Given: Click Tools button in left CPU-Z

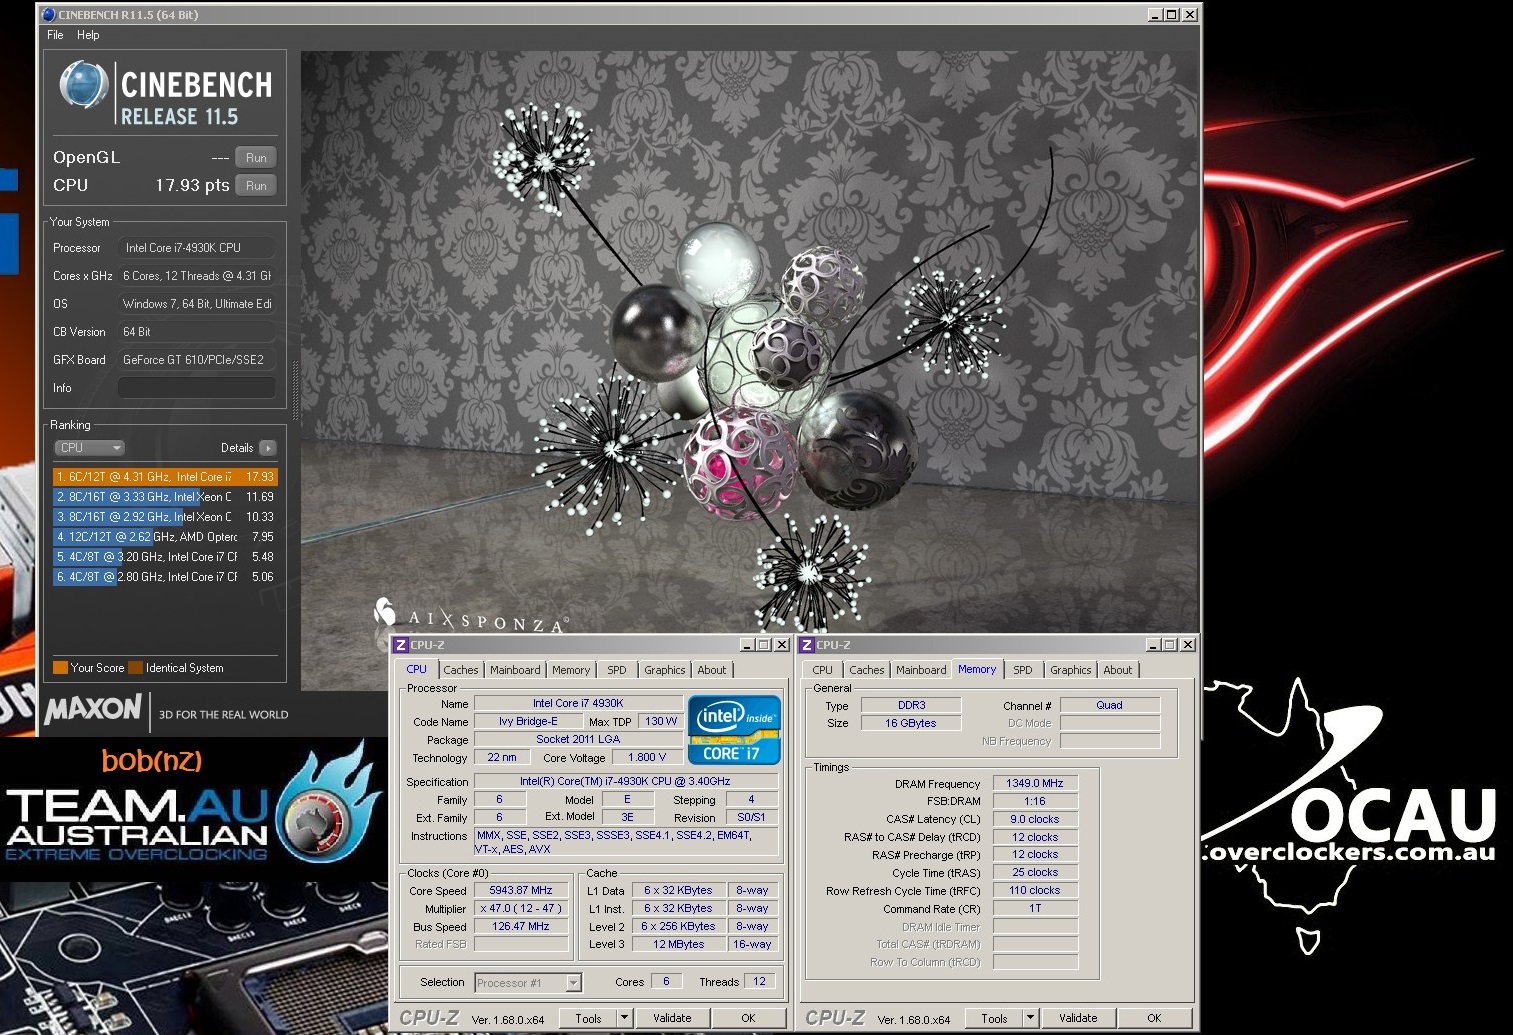Looking at the screenshot, I should click(588, 1018).
